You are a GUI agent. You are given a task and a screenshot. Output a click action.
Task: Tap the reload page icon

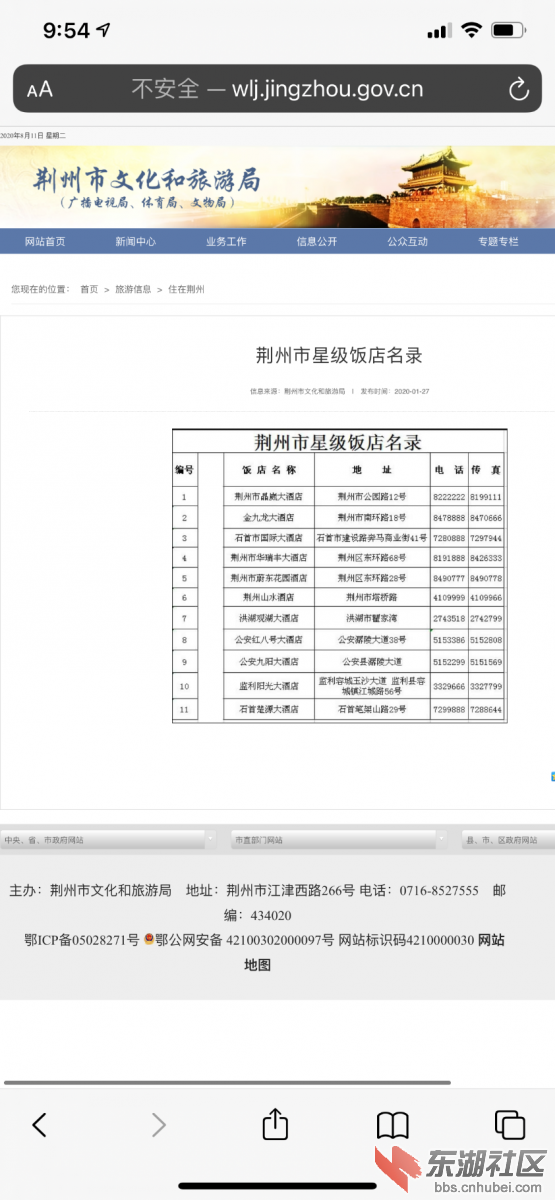point(518,89)
